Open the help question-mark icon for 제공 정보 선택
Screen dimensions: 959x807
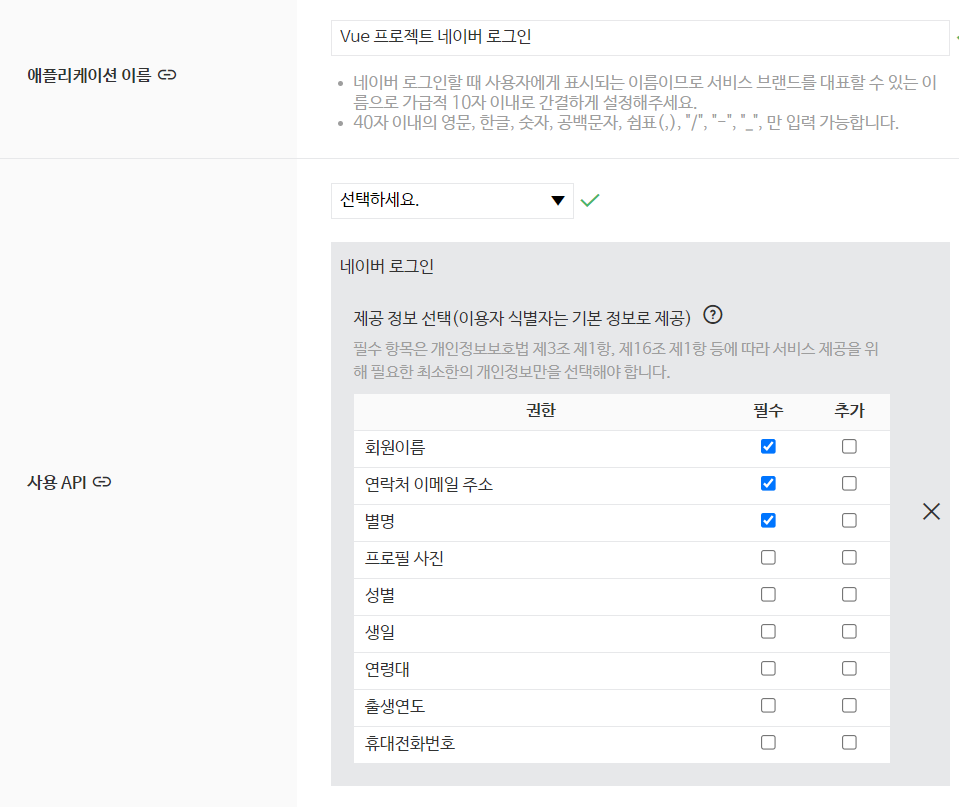(713, 315)
